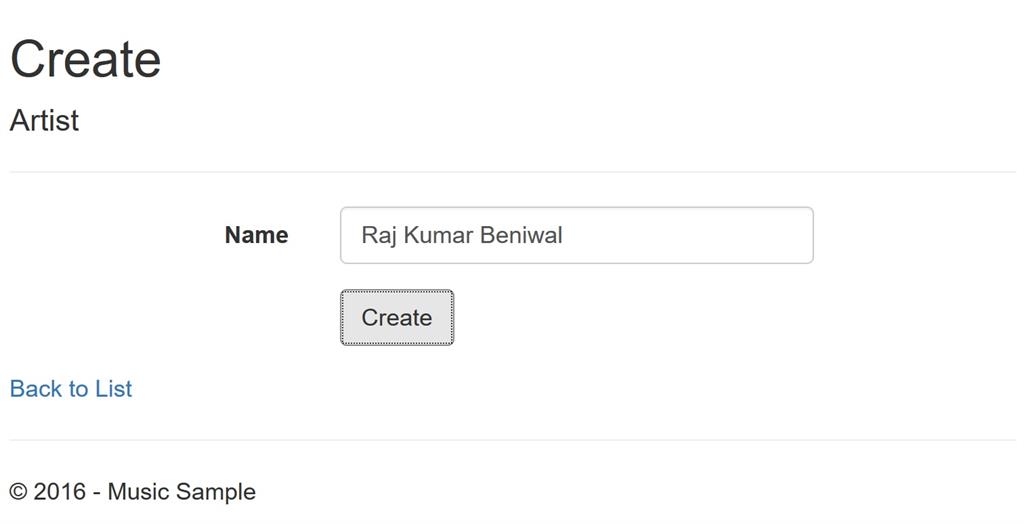Follow the Back to List link
Image resolution: width=1024 pixels, height=524 pixels.
tap(70, 389)
